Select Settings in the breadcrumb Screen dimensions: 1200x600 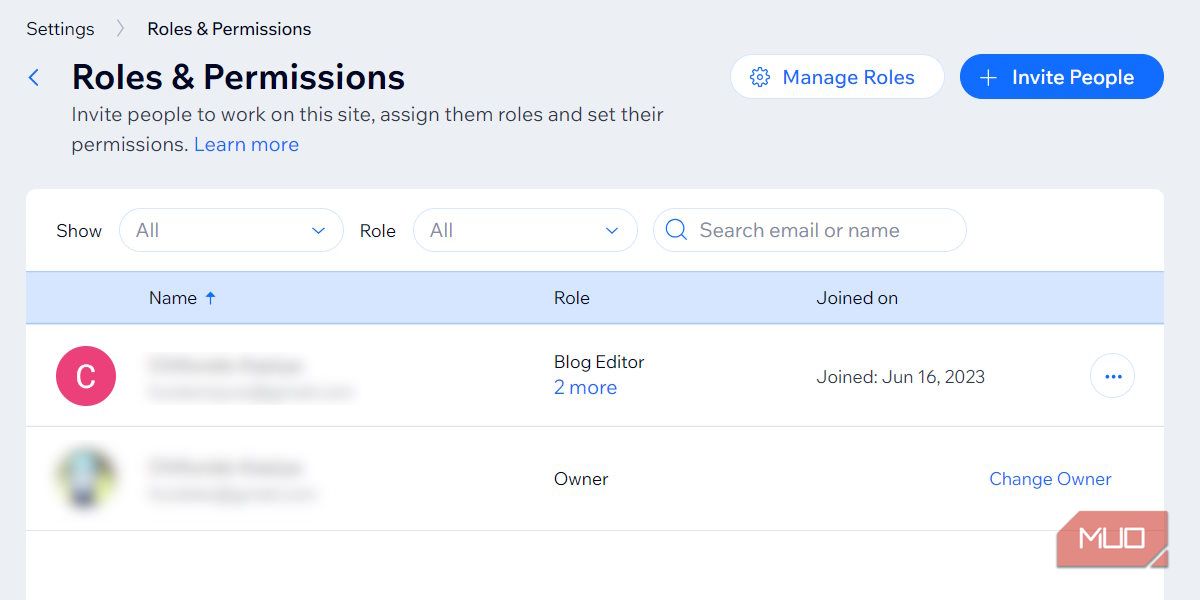60,29
